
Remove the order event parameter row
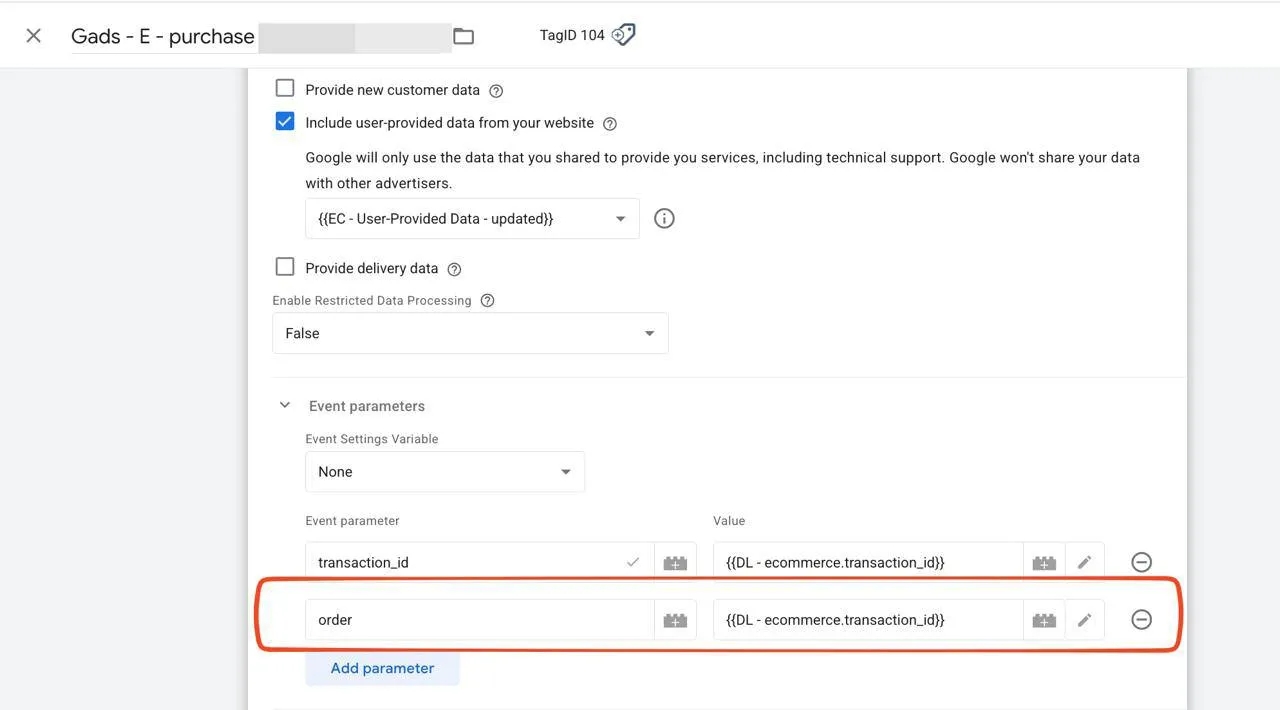(1141, 620)
